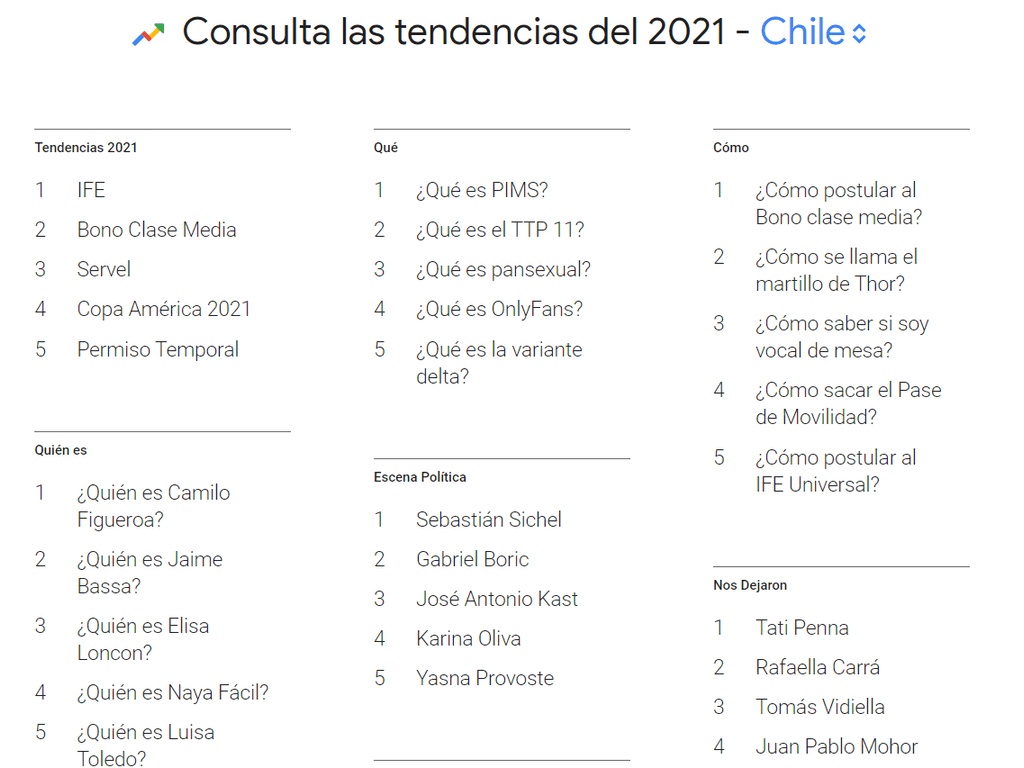Select 'Bono Clase Media' from Tendencias 2021
The width and height of the screenshot is (1024, 768).
tap(156, 230)
